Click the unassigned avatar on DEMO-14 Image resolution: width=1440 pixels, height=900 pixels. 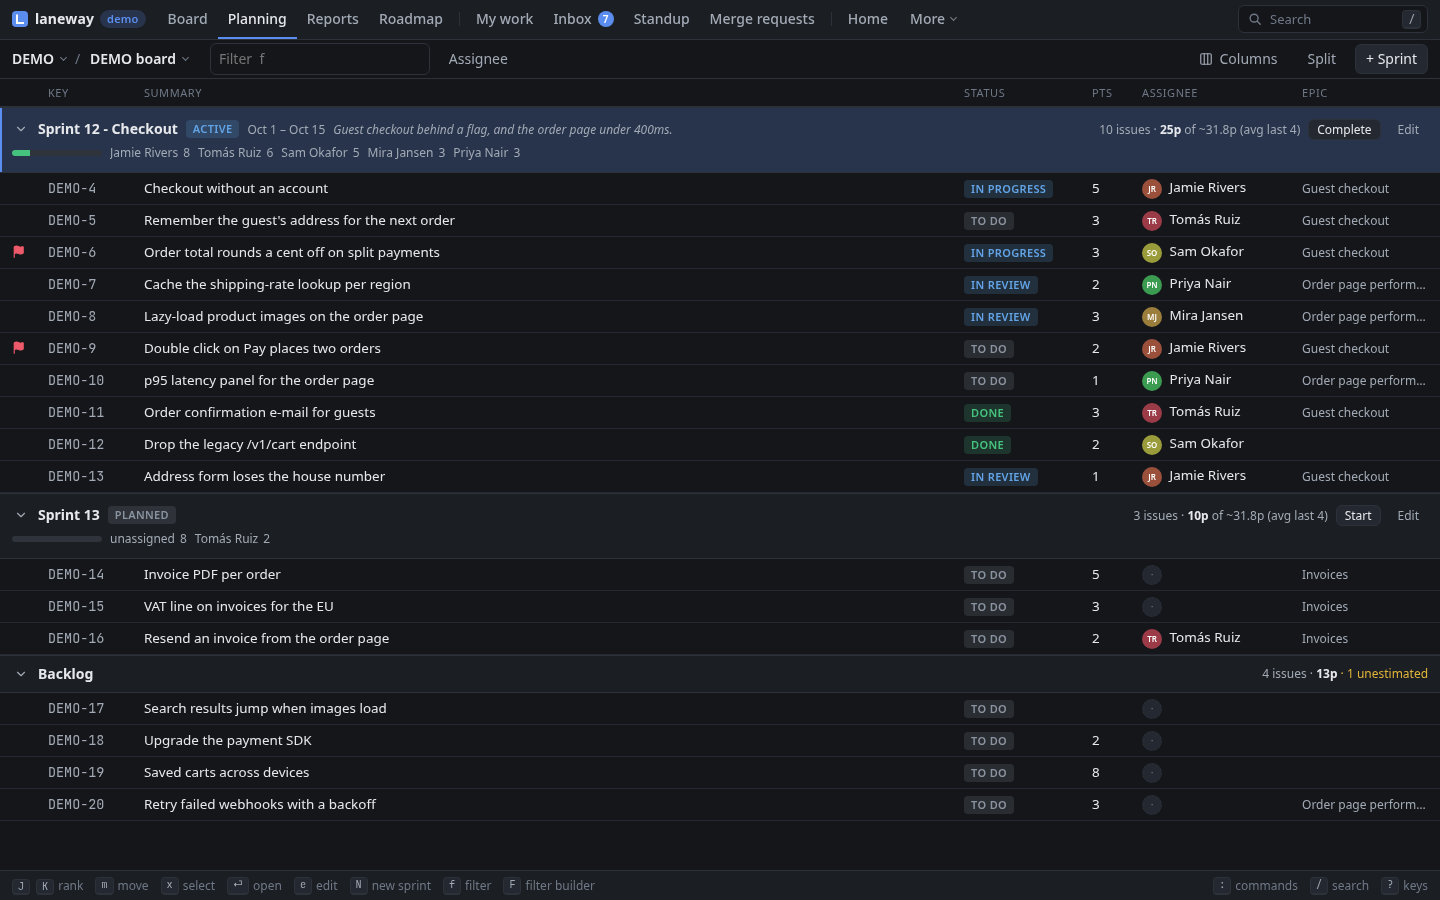point(1152,575)
